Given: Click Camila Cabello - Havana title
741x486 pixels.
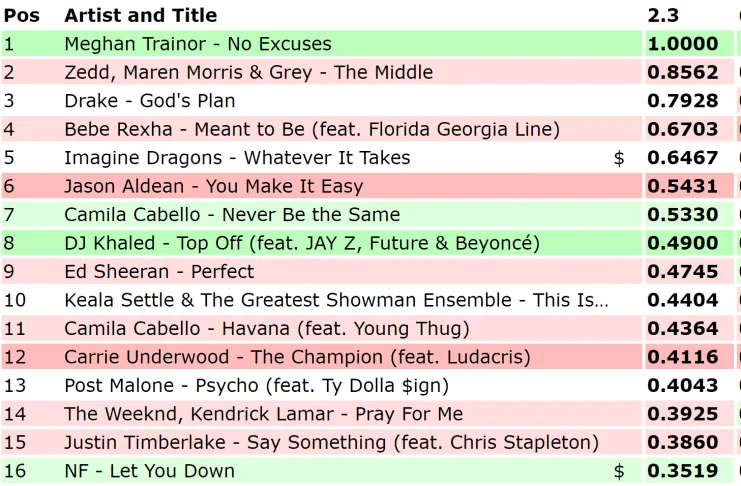Looking at the screenshot, I should 266,328.
